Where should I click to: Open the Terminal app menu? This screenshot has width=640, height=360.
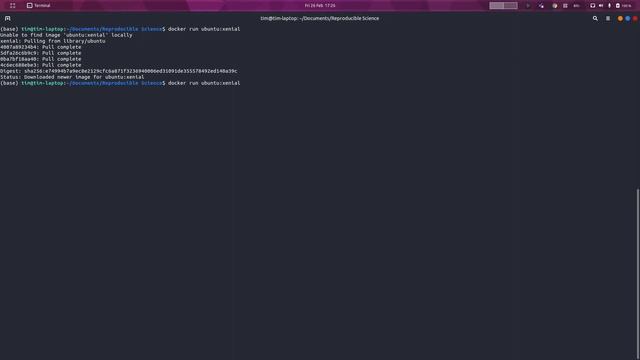(38, 6)
